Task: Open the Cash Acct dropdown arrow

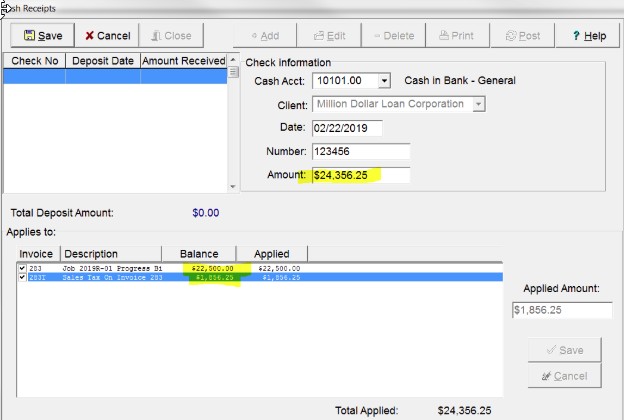Action: pyautogui.click(x=384, y=81)
